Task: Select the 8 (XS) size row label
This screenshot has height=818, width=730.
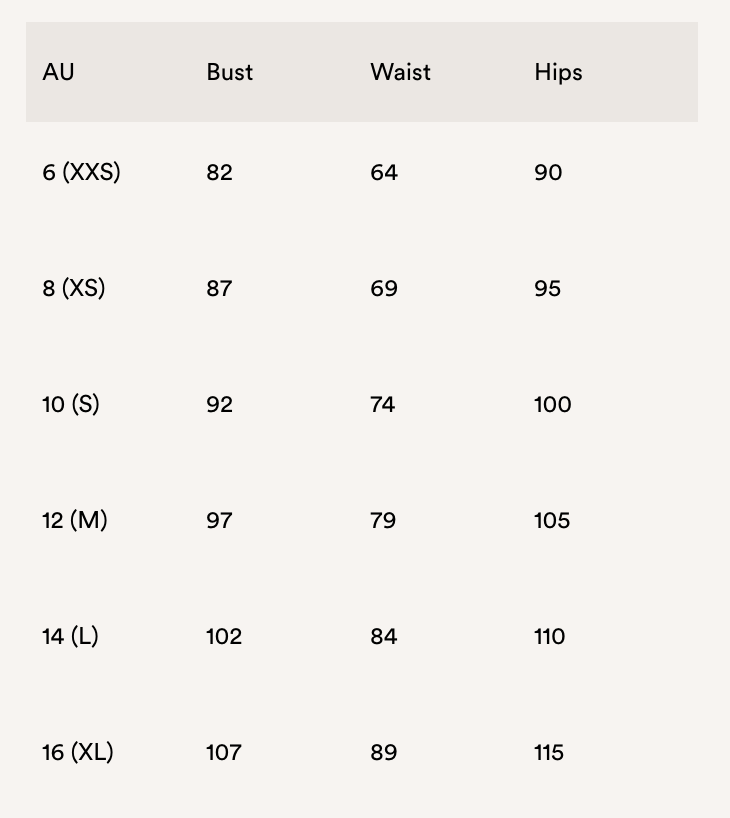Action: pyautogui.click(x=73, y=288)
